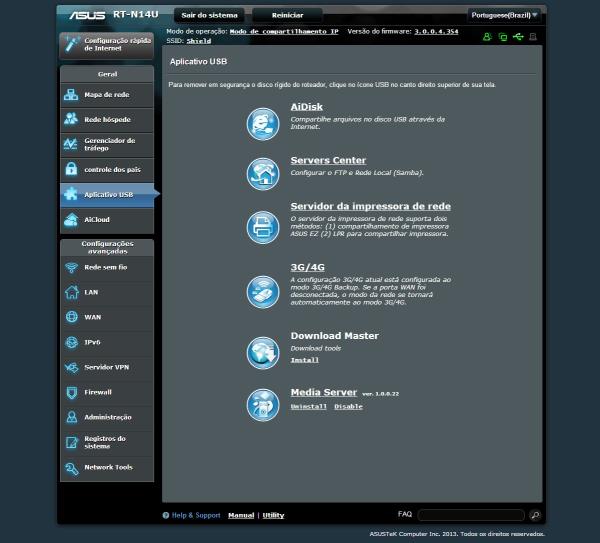Click the Manual link in footer
The height and width of the screenshot is (543, 600).
pyautogui.click(x=241, y=515)
